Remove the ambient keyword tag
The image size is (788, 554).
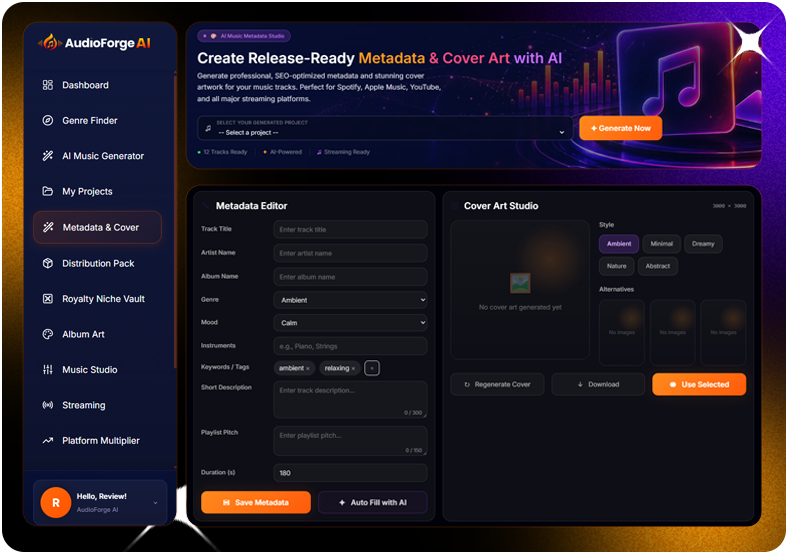click(x=308, y=368)
